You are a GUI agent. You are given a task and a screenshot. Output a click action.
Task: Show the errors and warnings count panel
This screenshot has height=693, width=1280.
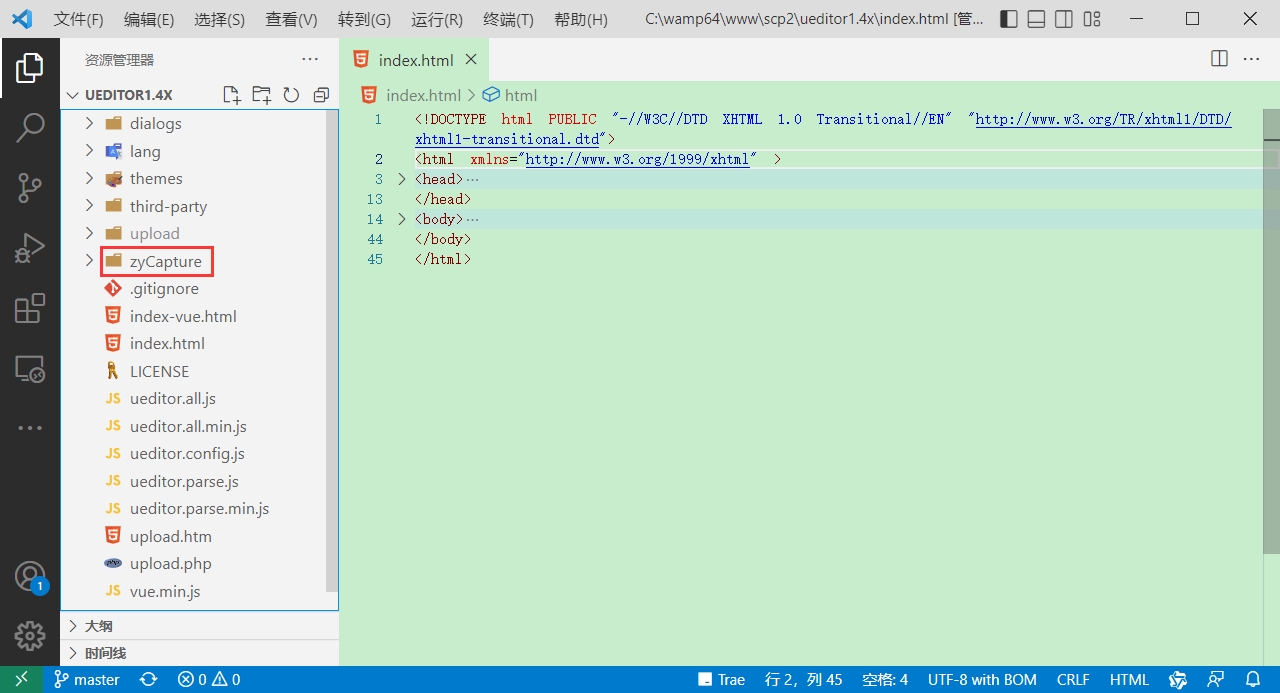pos(209,680)
